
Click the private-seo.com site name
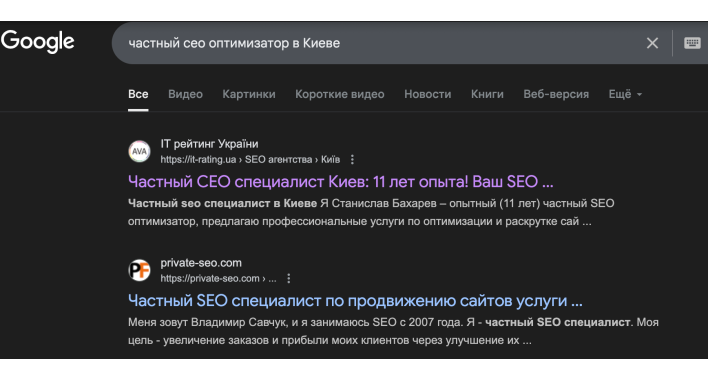click(x=201, y=263)
